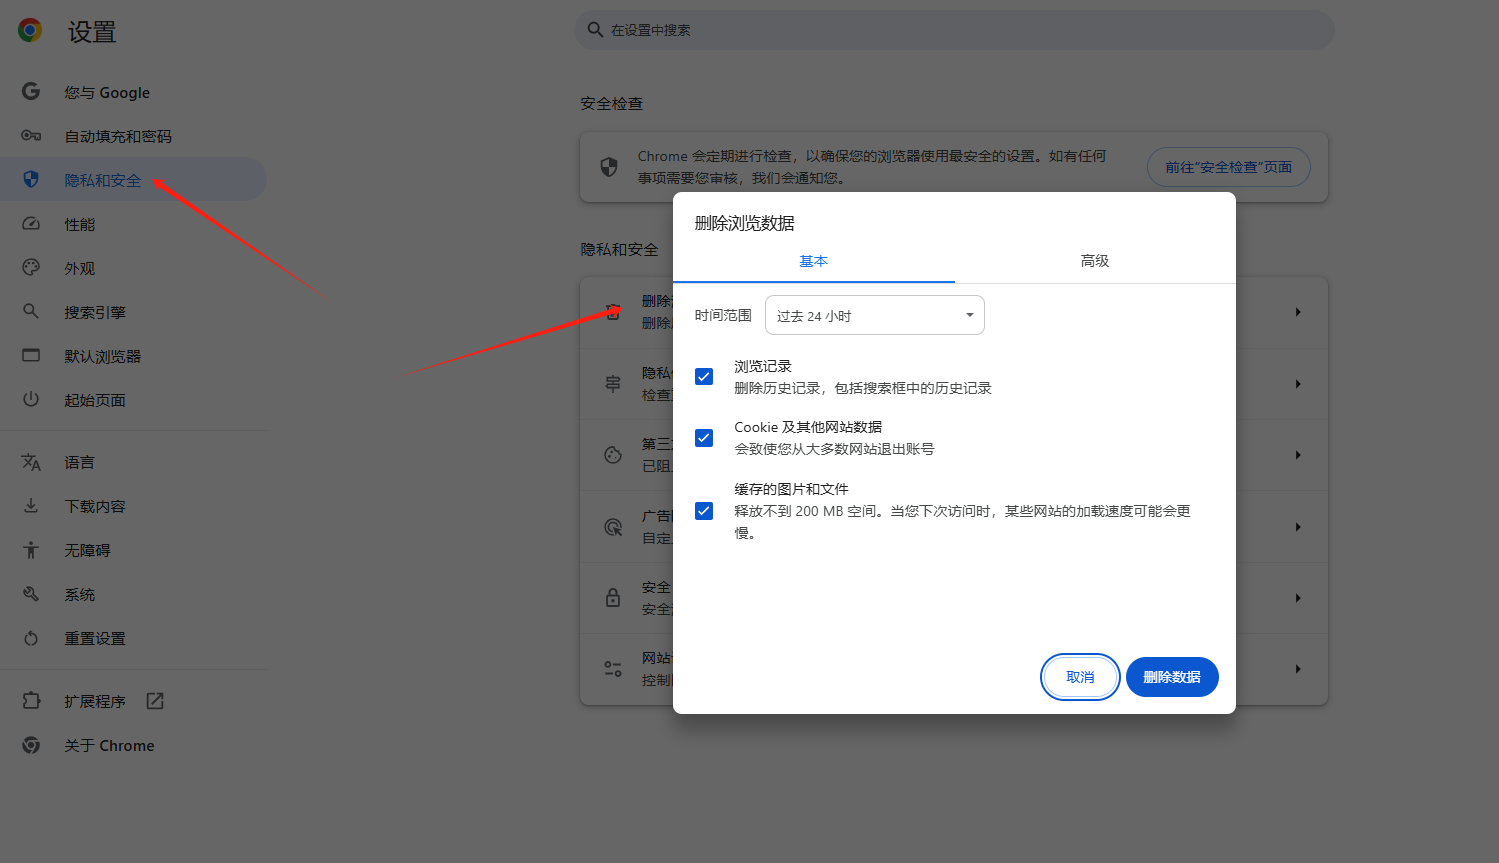Click the magnifier icon for 搜索引擎
Viewport: 1499px width, 863px height.
(x=31, y=312)
